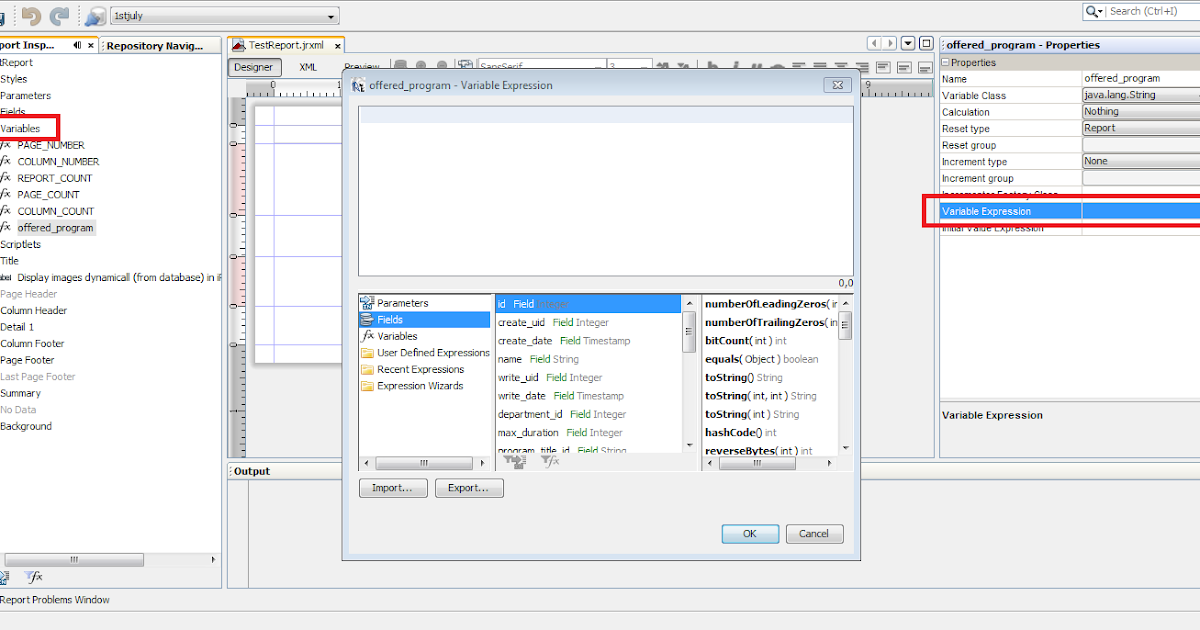Apply left text alignment
The image size is (1200, 630).
pyautogui.click(x=797, y=66)
